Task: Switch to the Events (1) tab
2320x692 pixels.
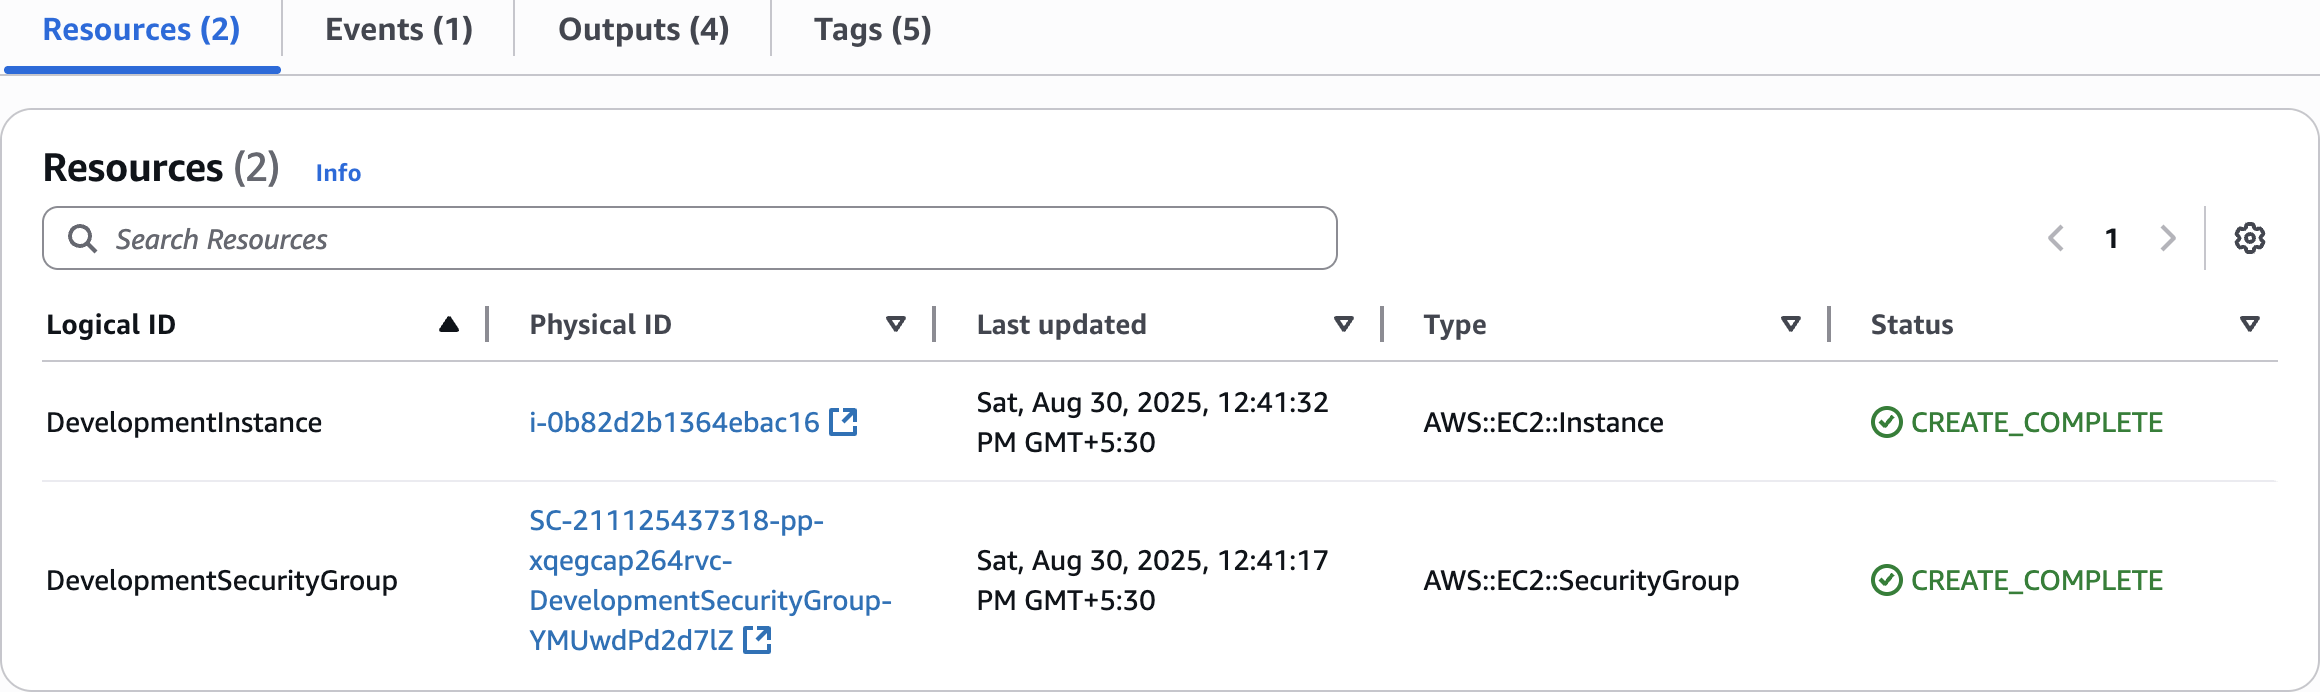Action: pos(399,30)
